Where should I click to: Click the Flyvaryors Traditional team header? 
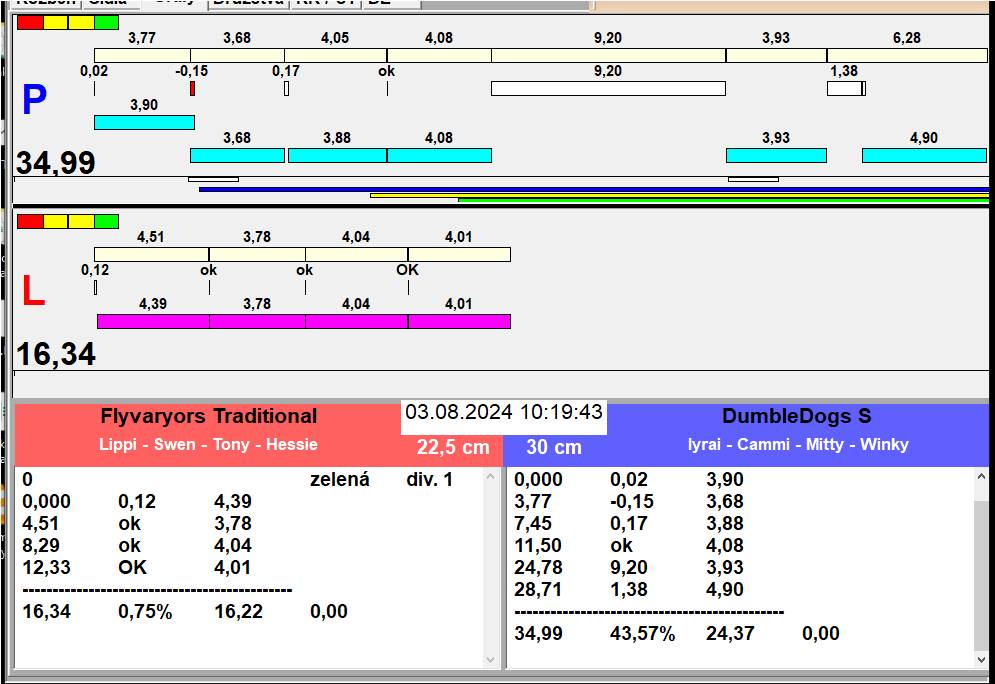pyautogui.click(x=208, y=417)
